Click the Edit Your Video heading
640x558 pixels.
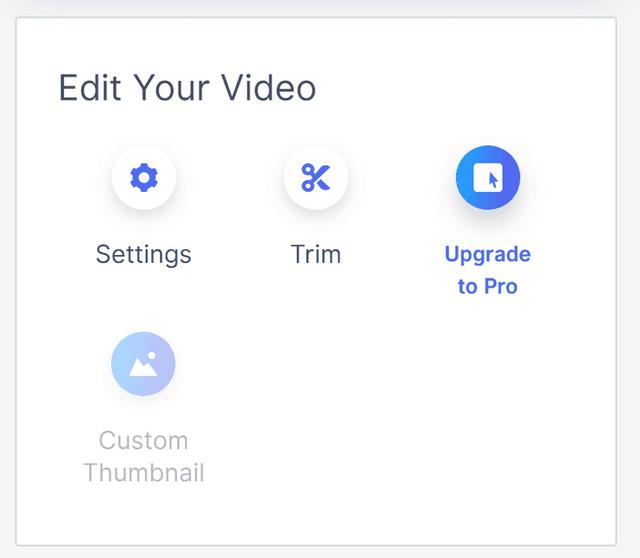click(187, 88)
